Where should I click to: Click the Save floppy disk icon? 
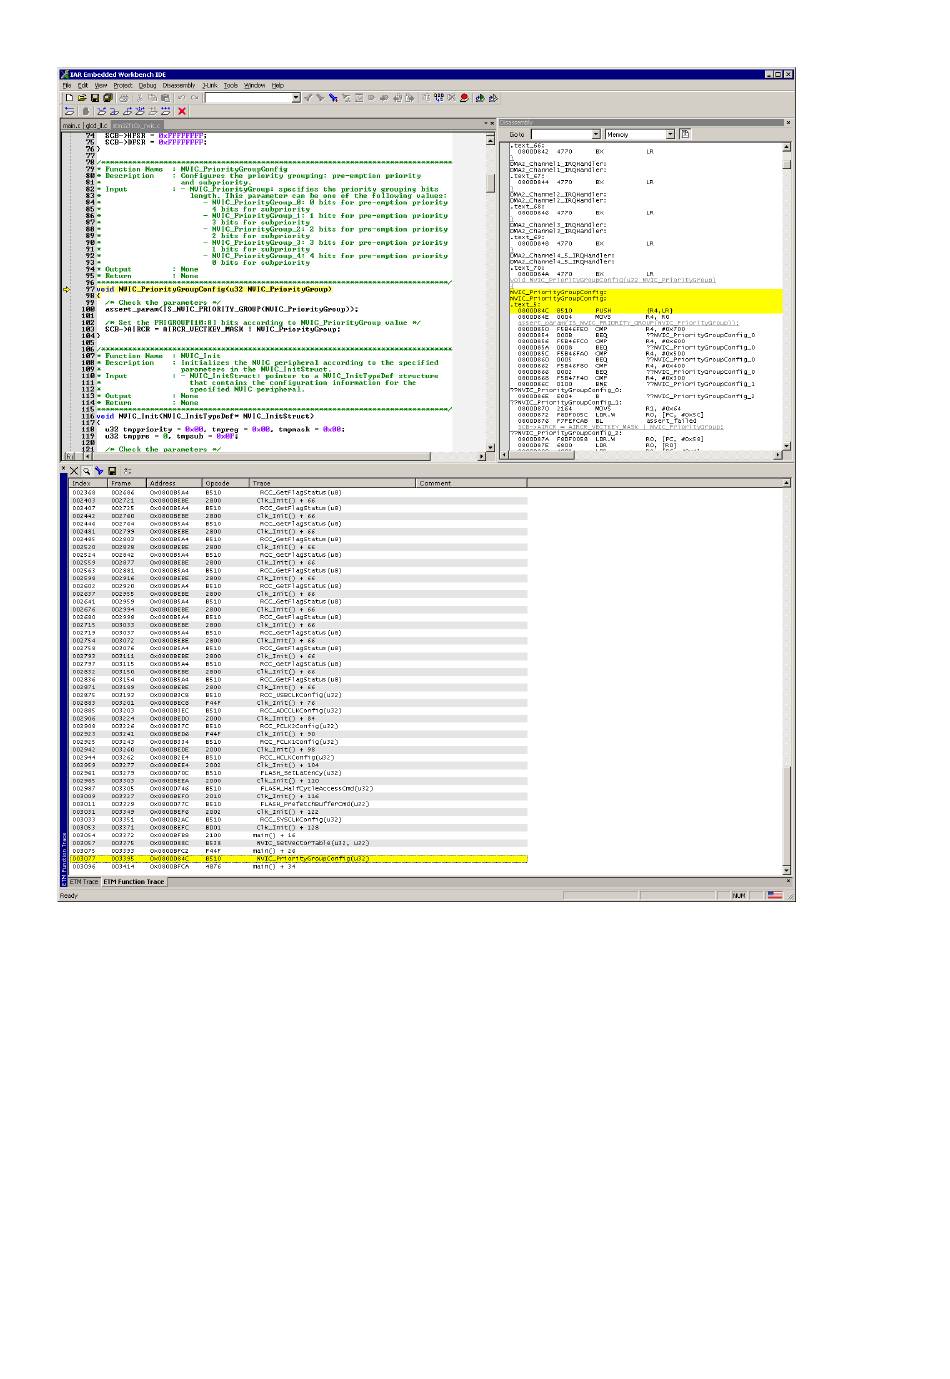95,98
